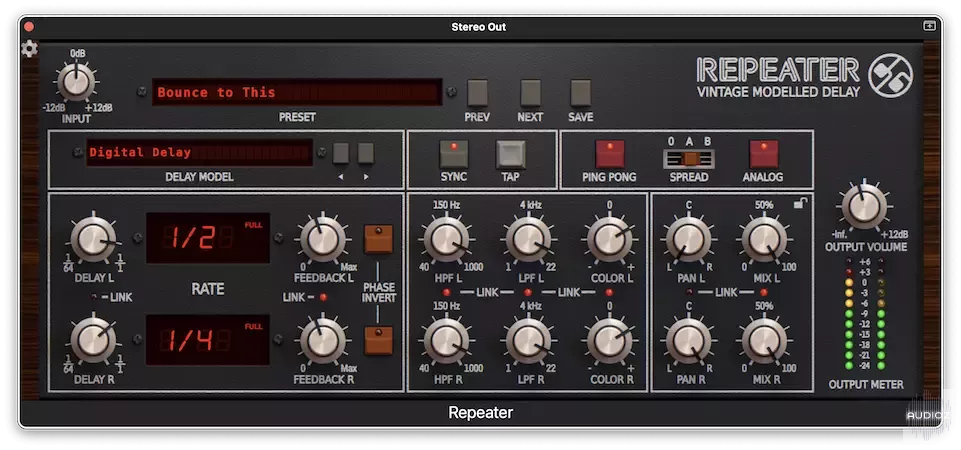Viewport: 961px width, 450px height.
Task: Open the settings gear icon
Action: click(x=29, y=49)
